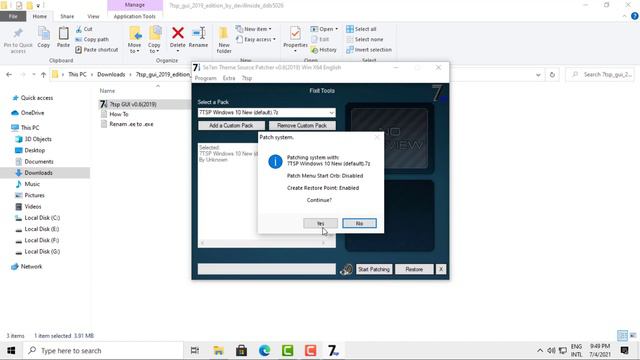This screenshot has height=360, width=640.
Task: Open the Easy access dropdown
Action: tap(256, 40)
